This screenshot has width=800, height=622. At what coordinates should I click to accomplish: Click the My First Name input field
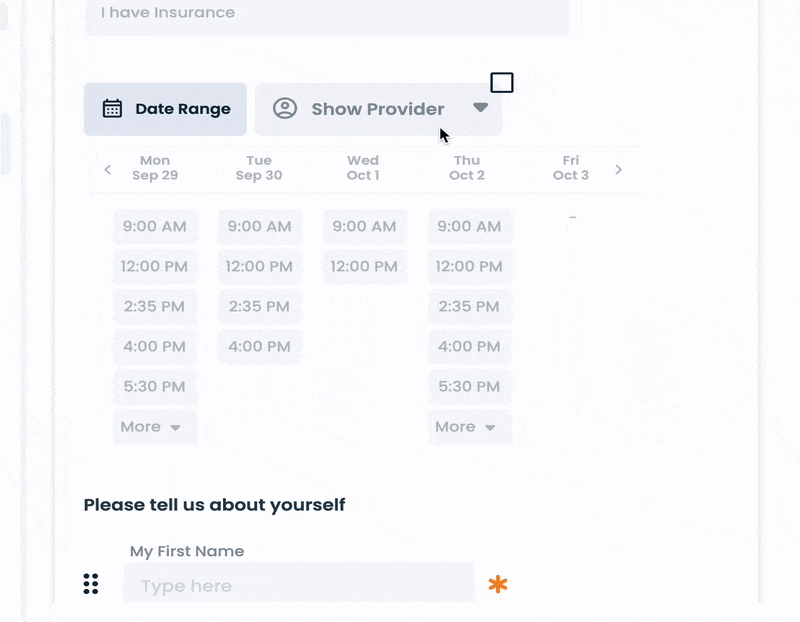[x=298, y=585]
